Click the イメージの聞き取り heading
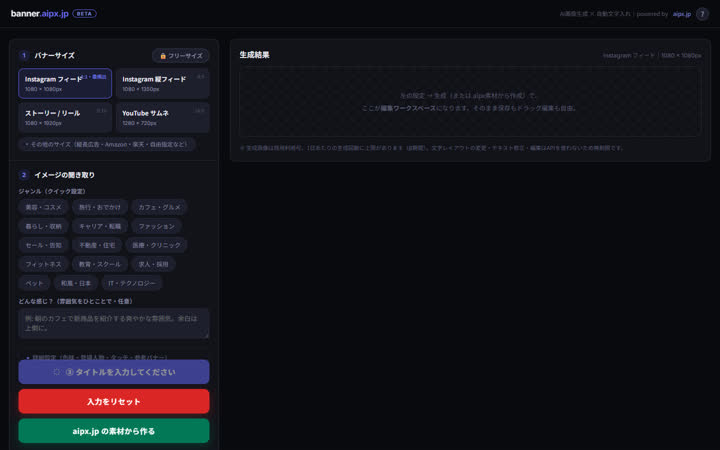This screenshot has height=450, width=720. click(65, 175)
